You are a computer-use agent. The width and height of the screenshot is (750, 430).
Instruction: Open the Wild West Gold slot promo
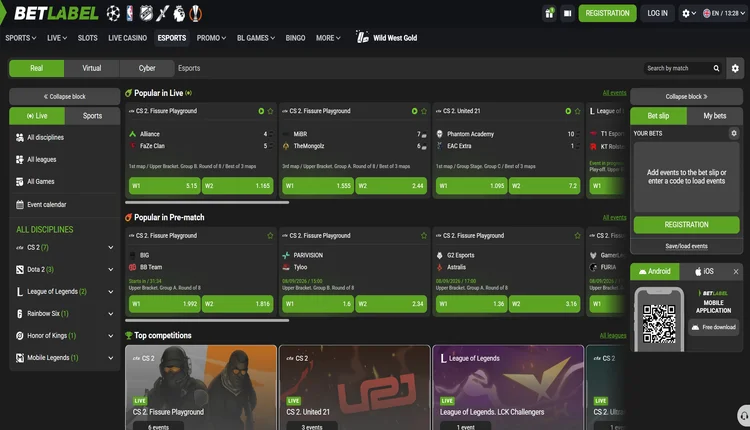click(387, 38)
